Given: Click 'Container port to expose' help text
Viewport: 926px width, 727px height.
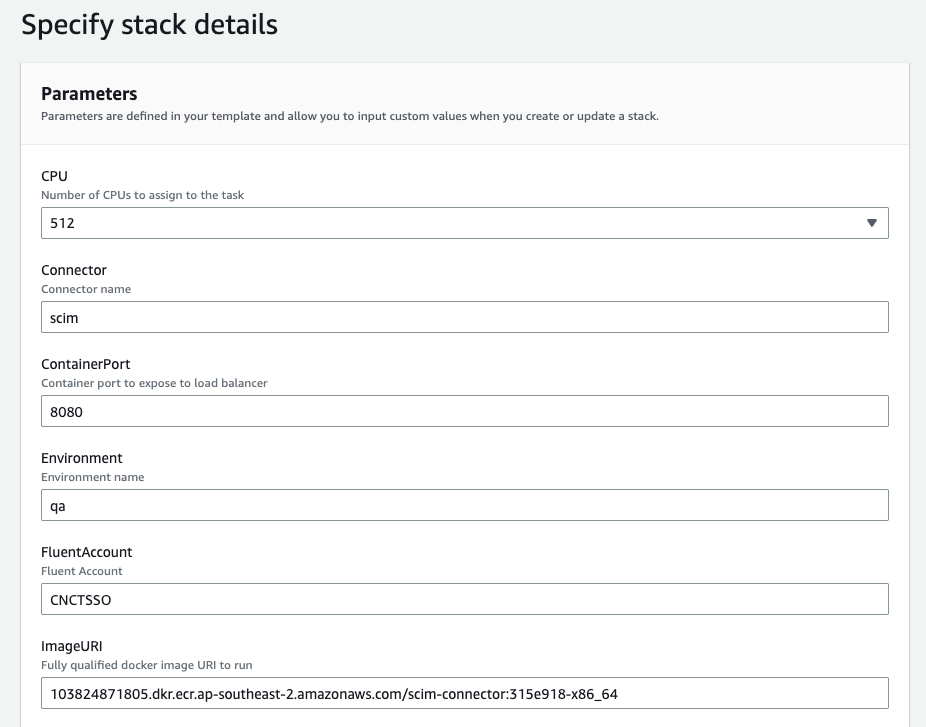Looking at the screenshot, I should [154, 383].
